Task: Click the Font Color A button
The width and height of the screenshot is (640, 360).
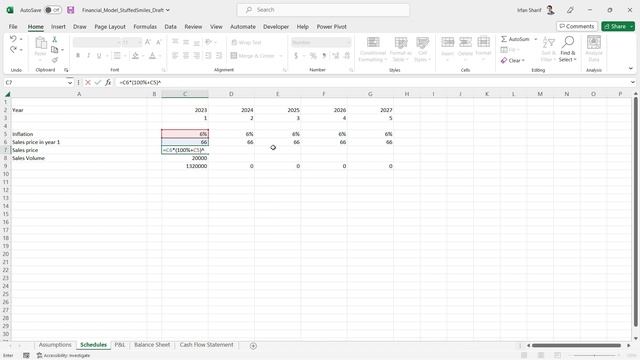Action: click(x=152, y=56)
